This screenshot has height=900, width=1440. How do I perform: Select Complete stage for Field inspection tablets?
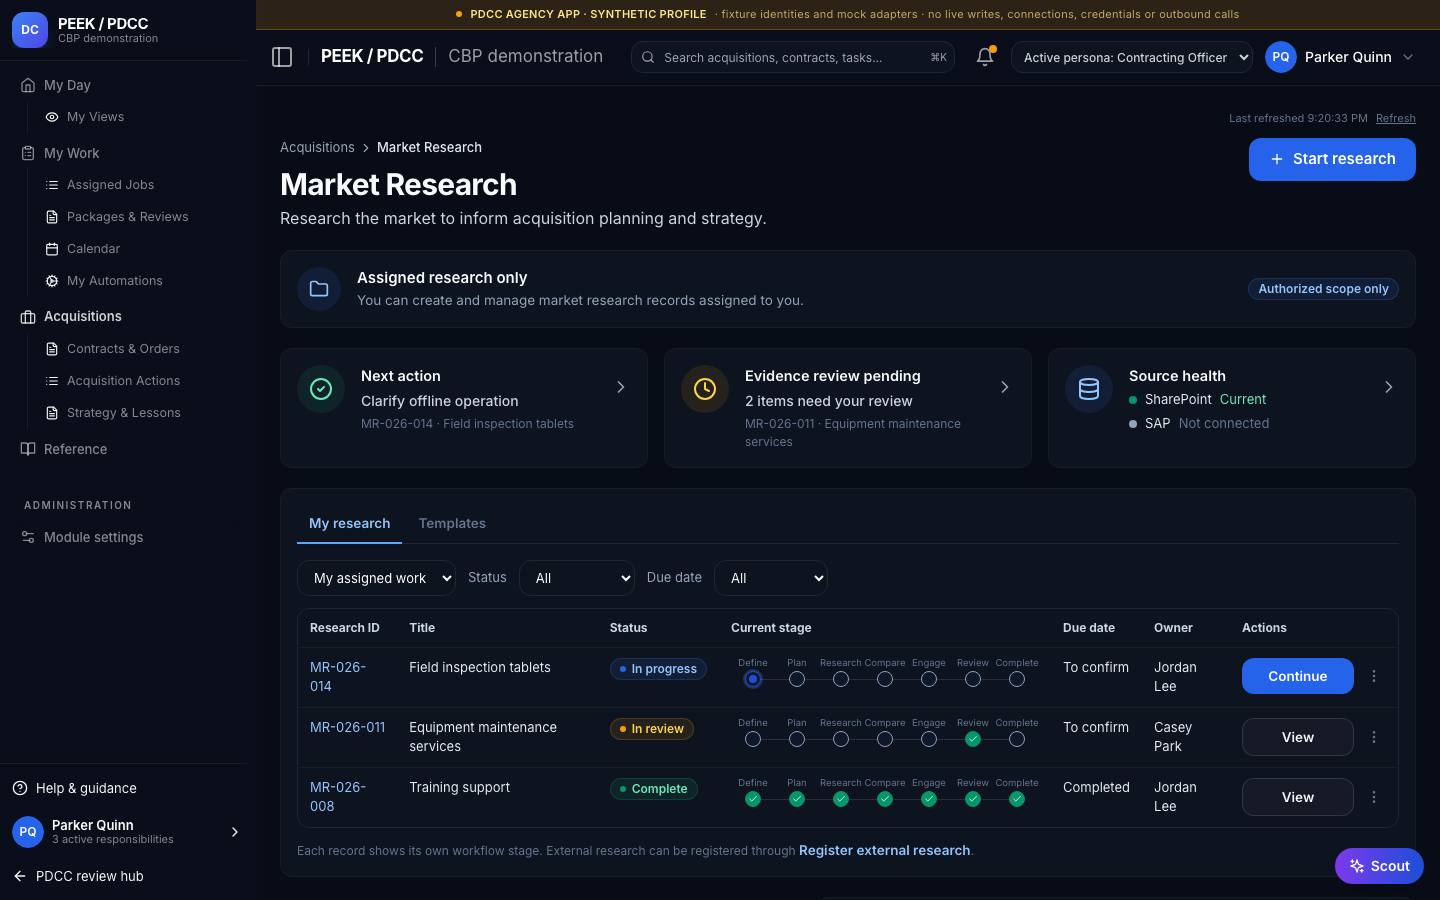pyautogui.click(x=1017, y=679)
